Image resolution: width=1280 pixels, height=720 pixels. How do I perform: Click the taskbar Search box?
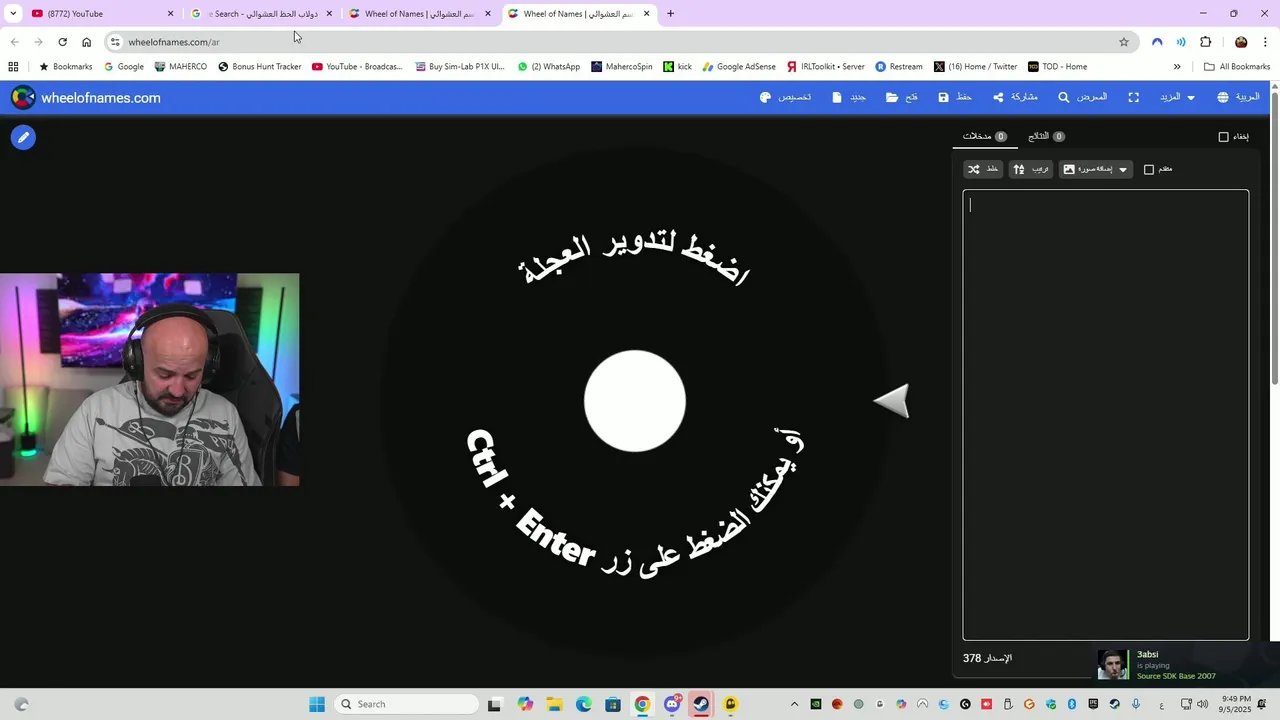tap(406, 704)
